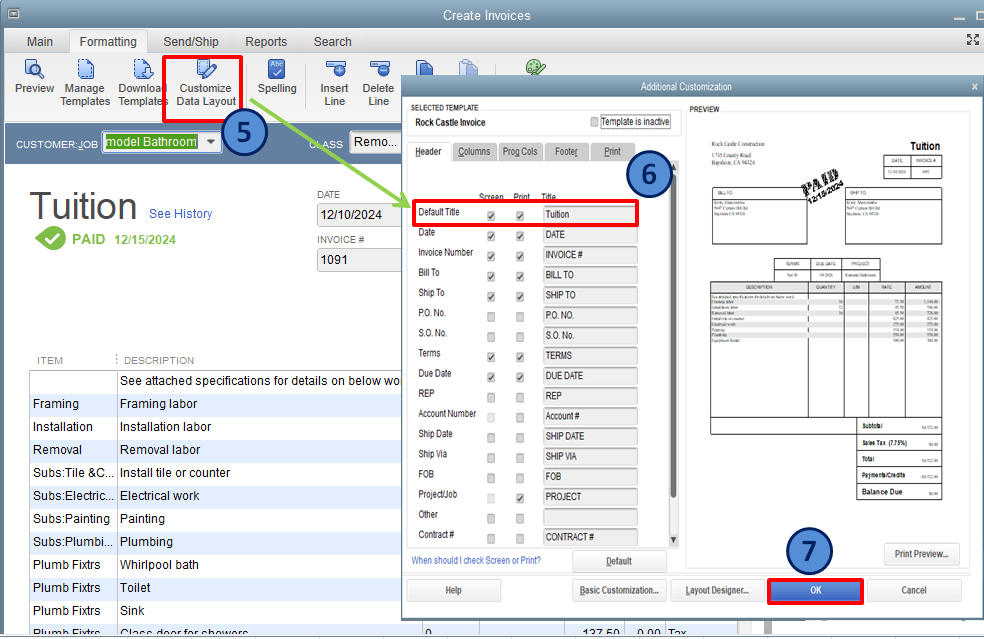Toggle Project/Job Print checkbox
The height and width of the screenshot is (639, 984).
(x=520, y=498)
